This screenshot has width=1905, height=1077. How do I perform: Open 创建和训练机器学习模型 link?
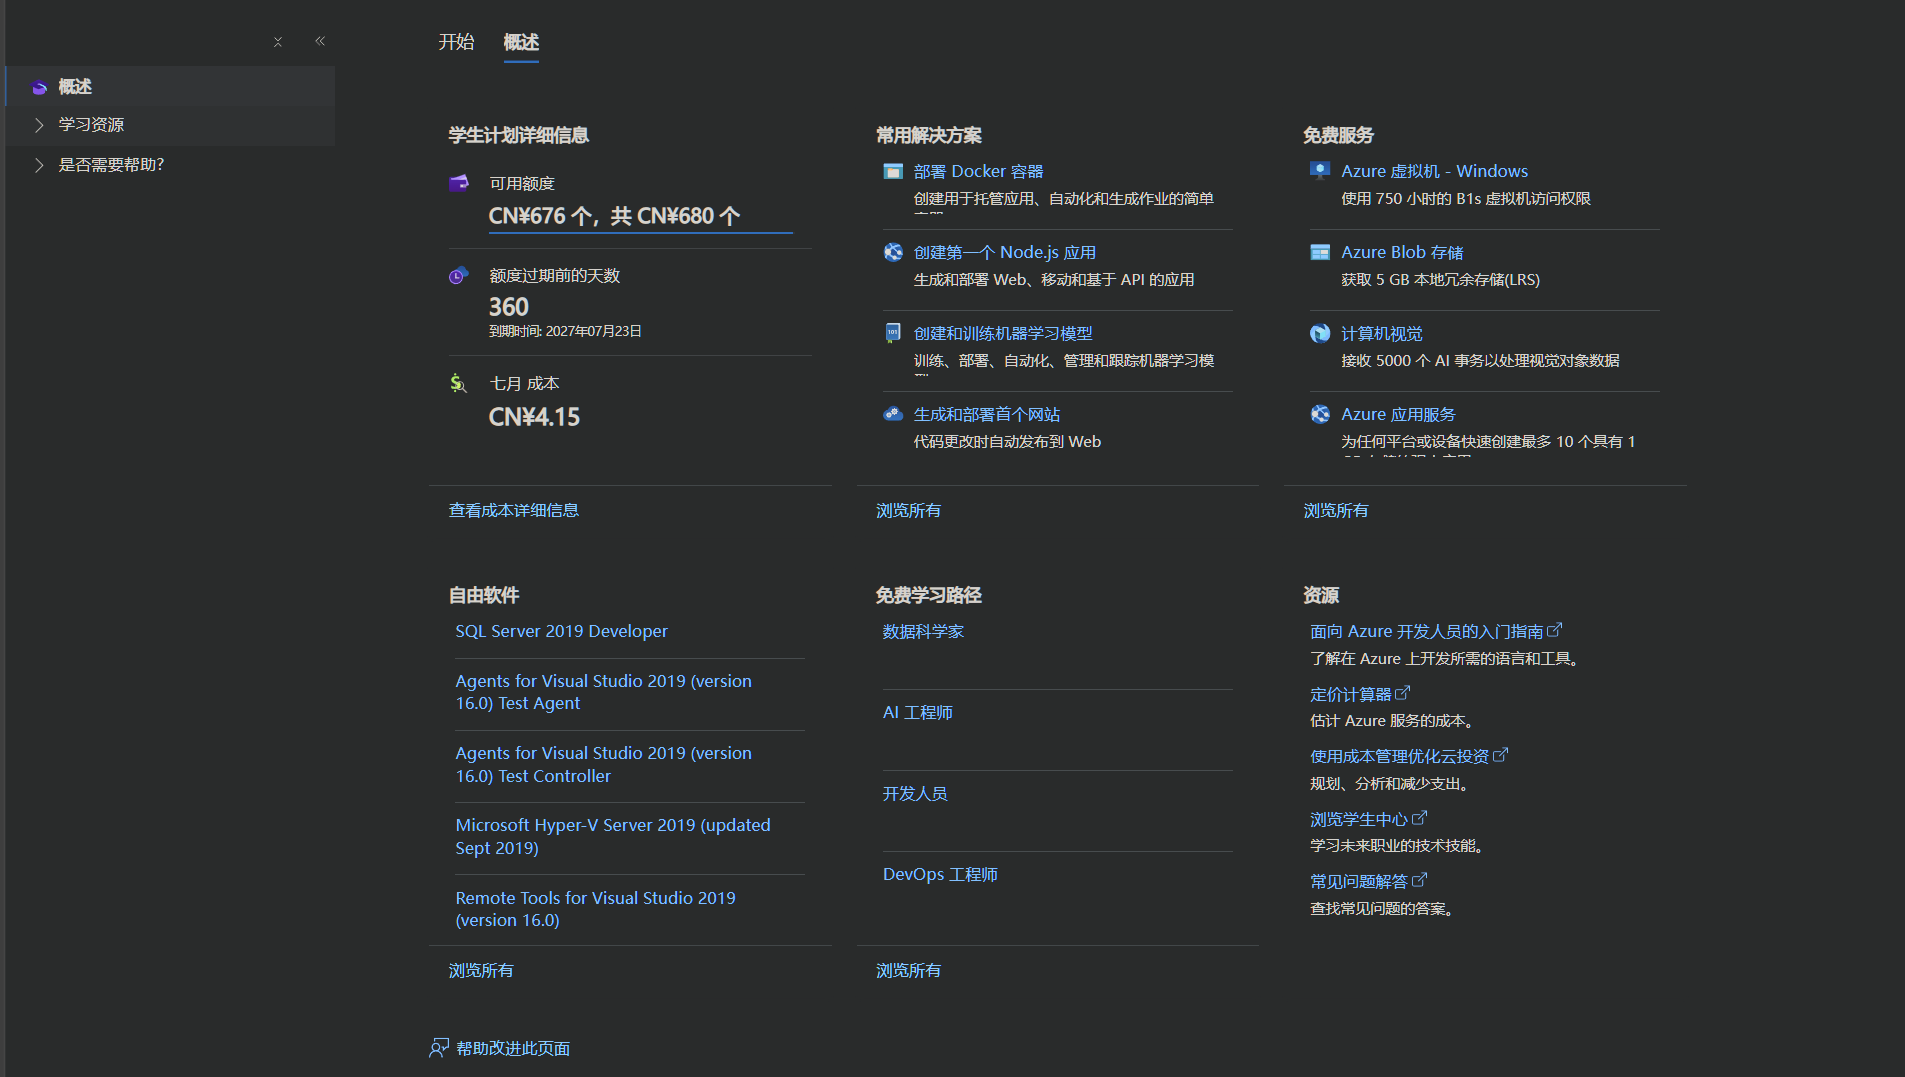click(x=1003, y=333)
